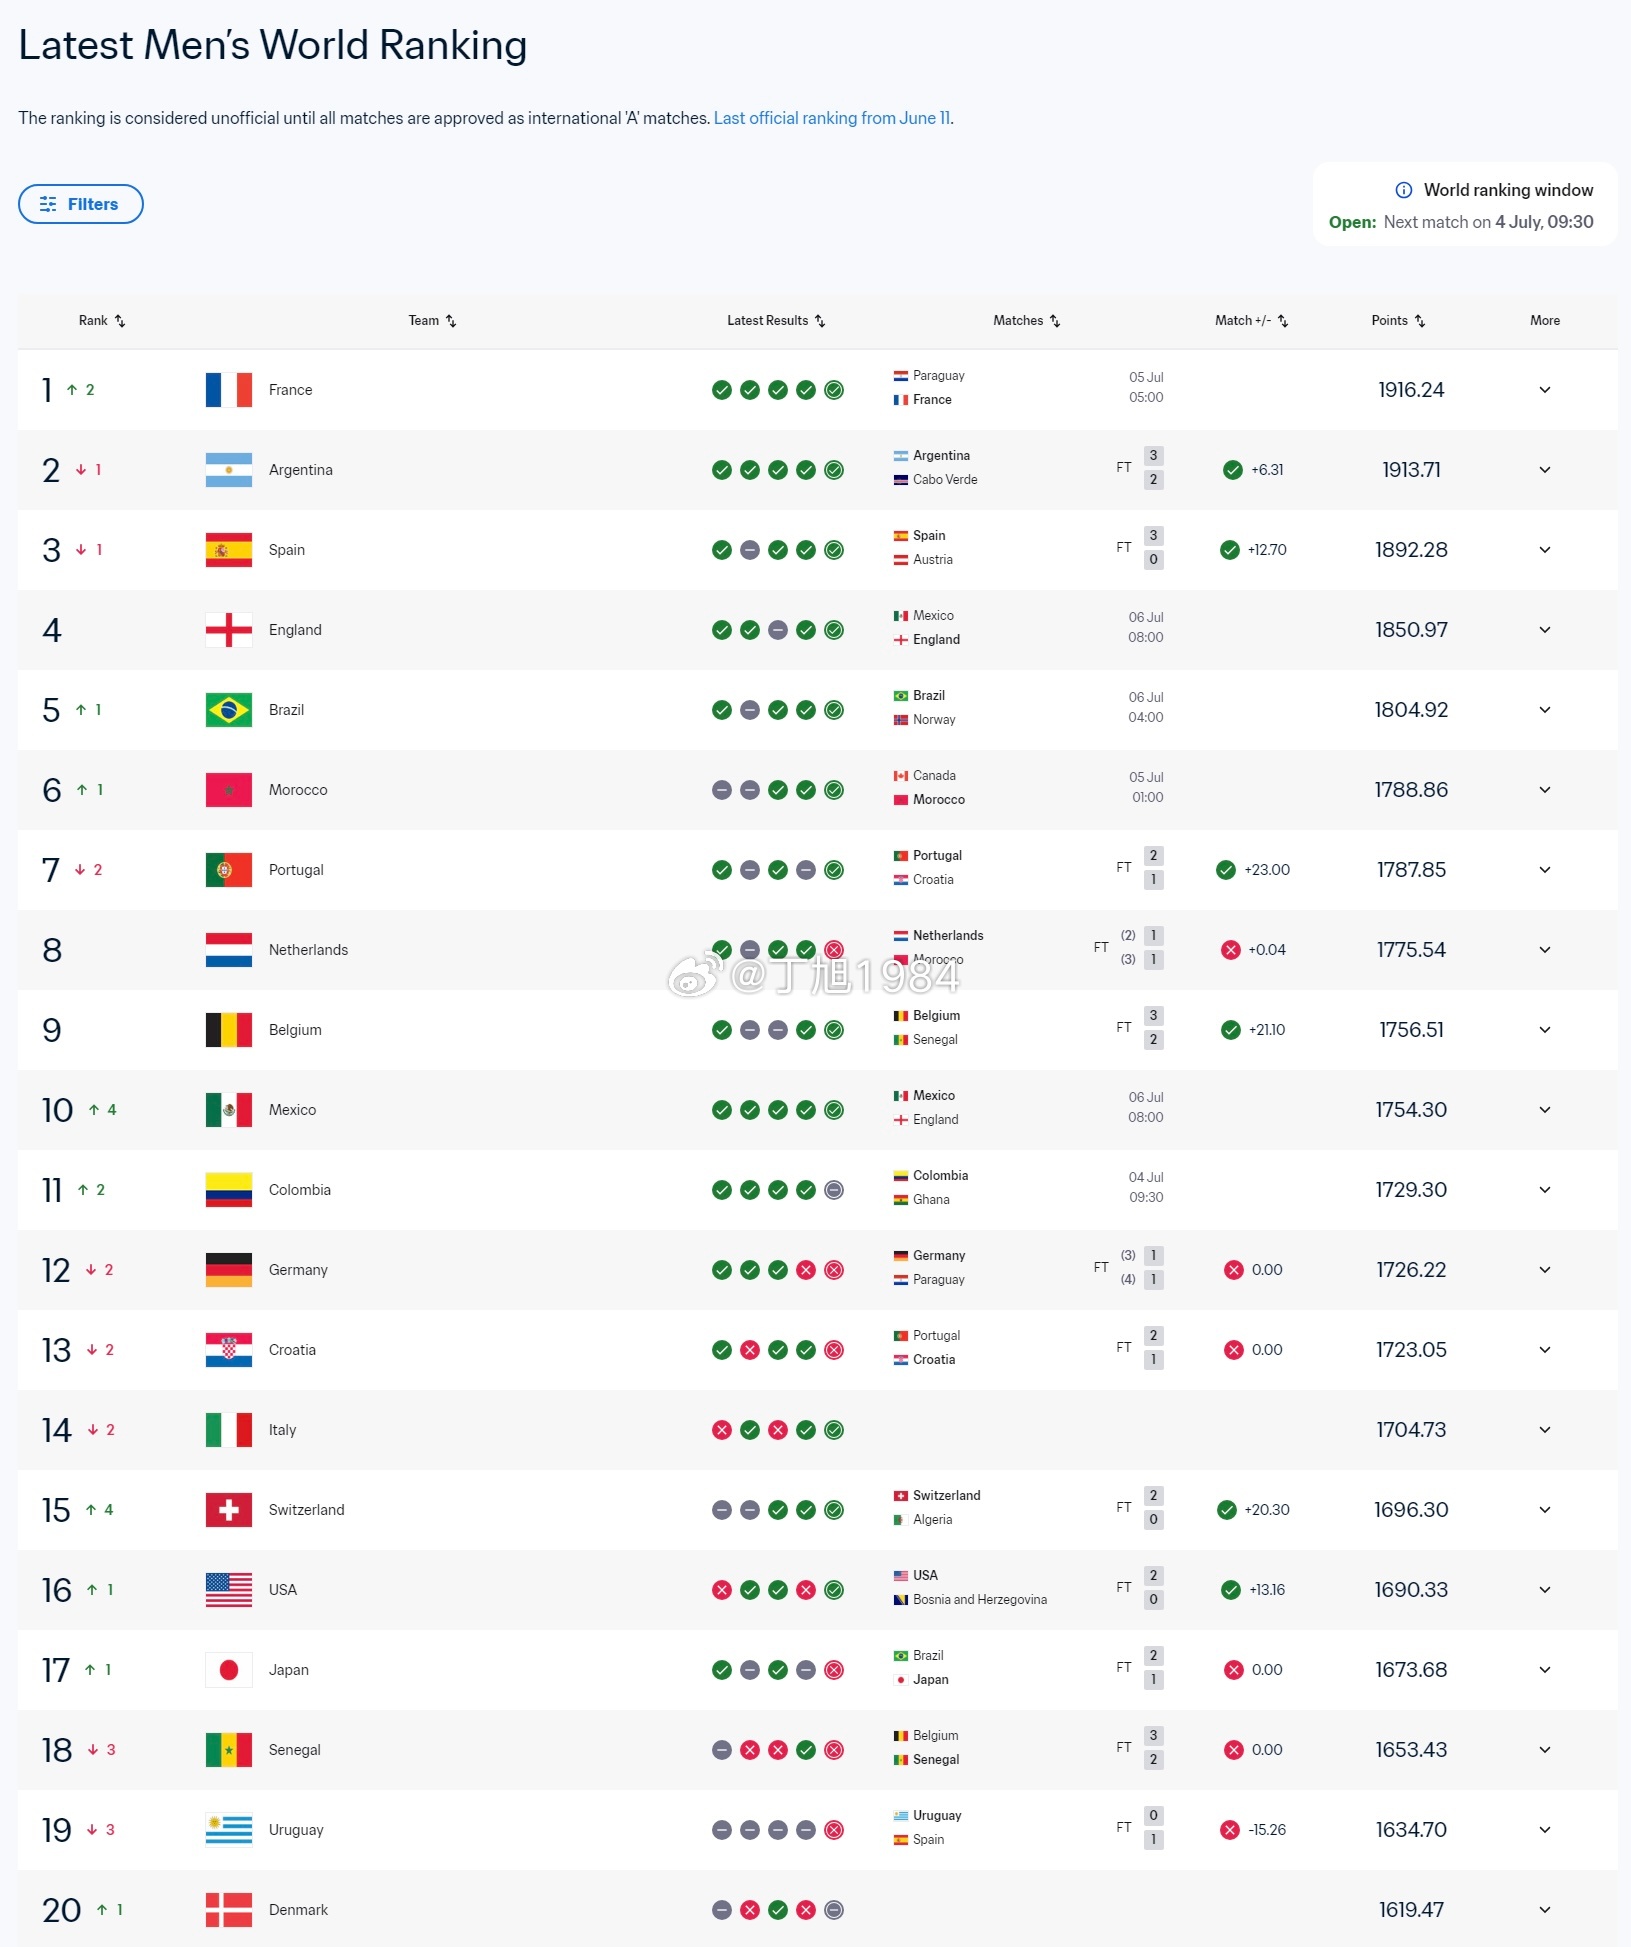Sort by Team column header

[x=432, y=320]
